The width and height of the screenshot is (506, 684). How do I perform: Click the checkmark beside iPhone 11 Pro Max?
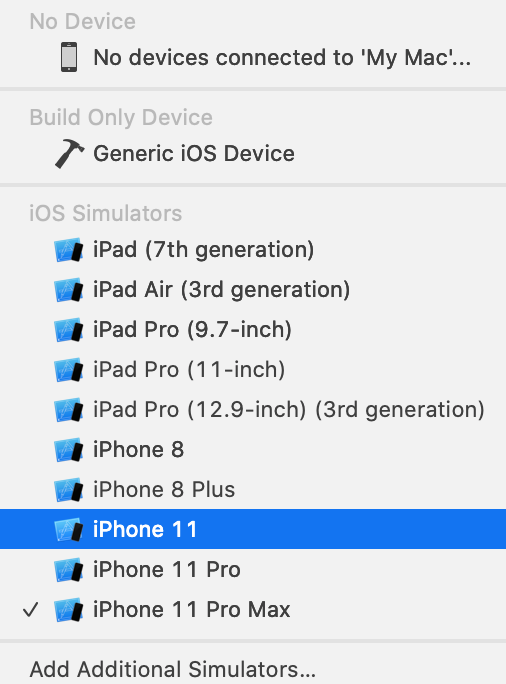click(x=31, y=610)
